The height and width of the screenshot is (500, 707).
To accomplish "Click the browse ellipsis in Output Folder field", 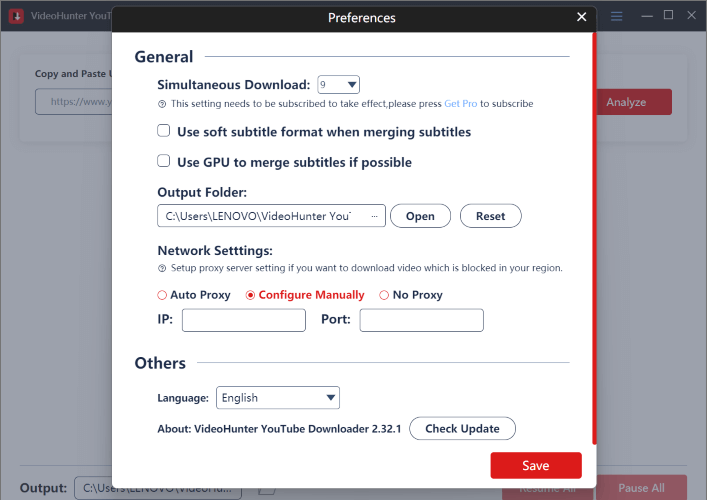I will pyautogui.click(x=374, y=216).
